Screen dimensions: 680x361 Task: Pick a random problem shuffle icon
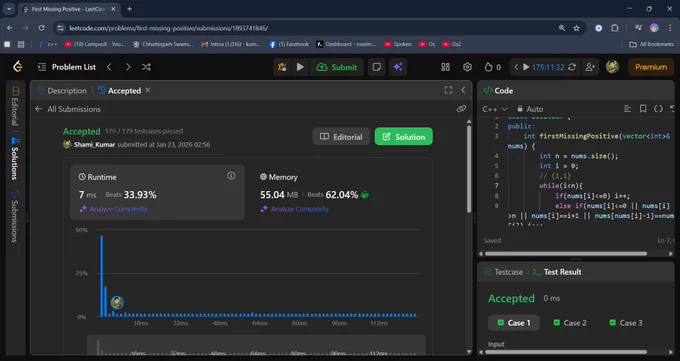(146, 67)
